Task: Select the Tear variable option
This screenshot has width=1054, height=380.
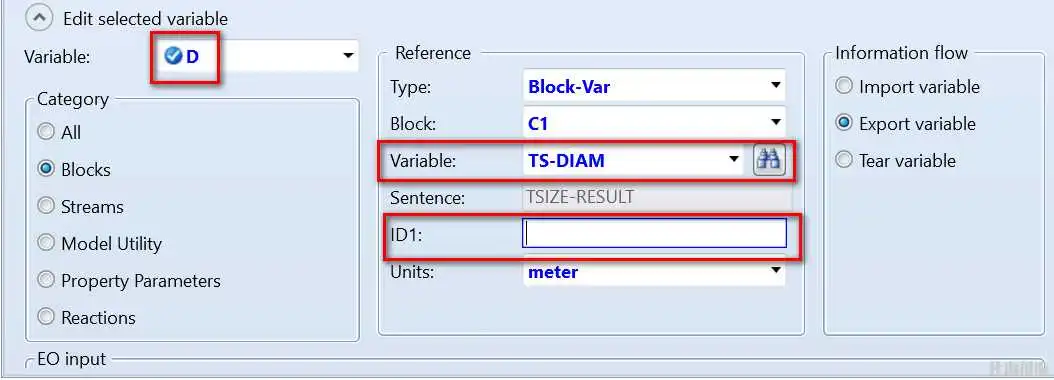Action: point(844,160)
